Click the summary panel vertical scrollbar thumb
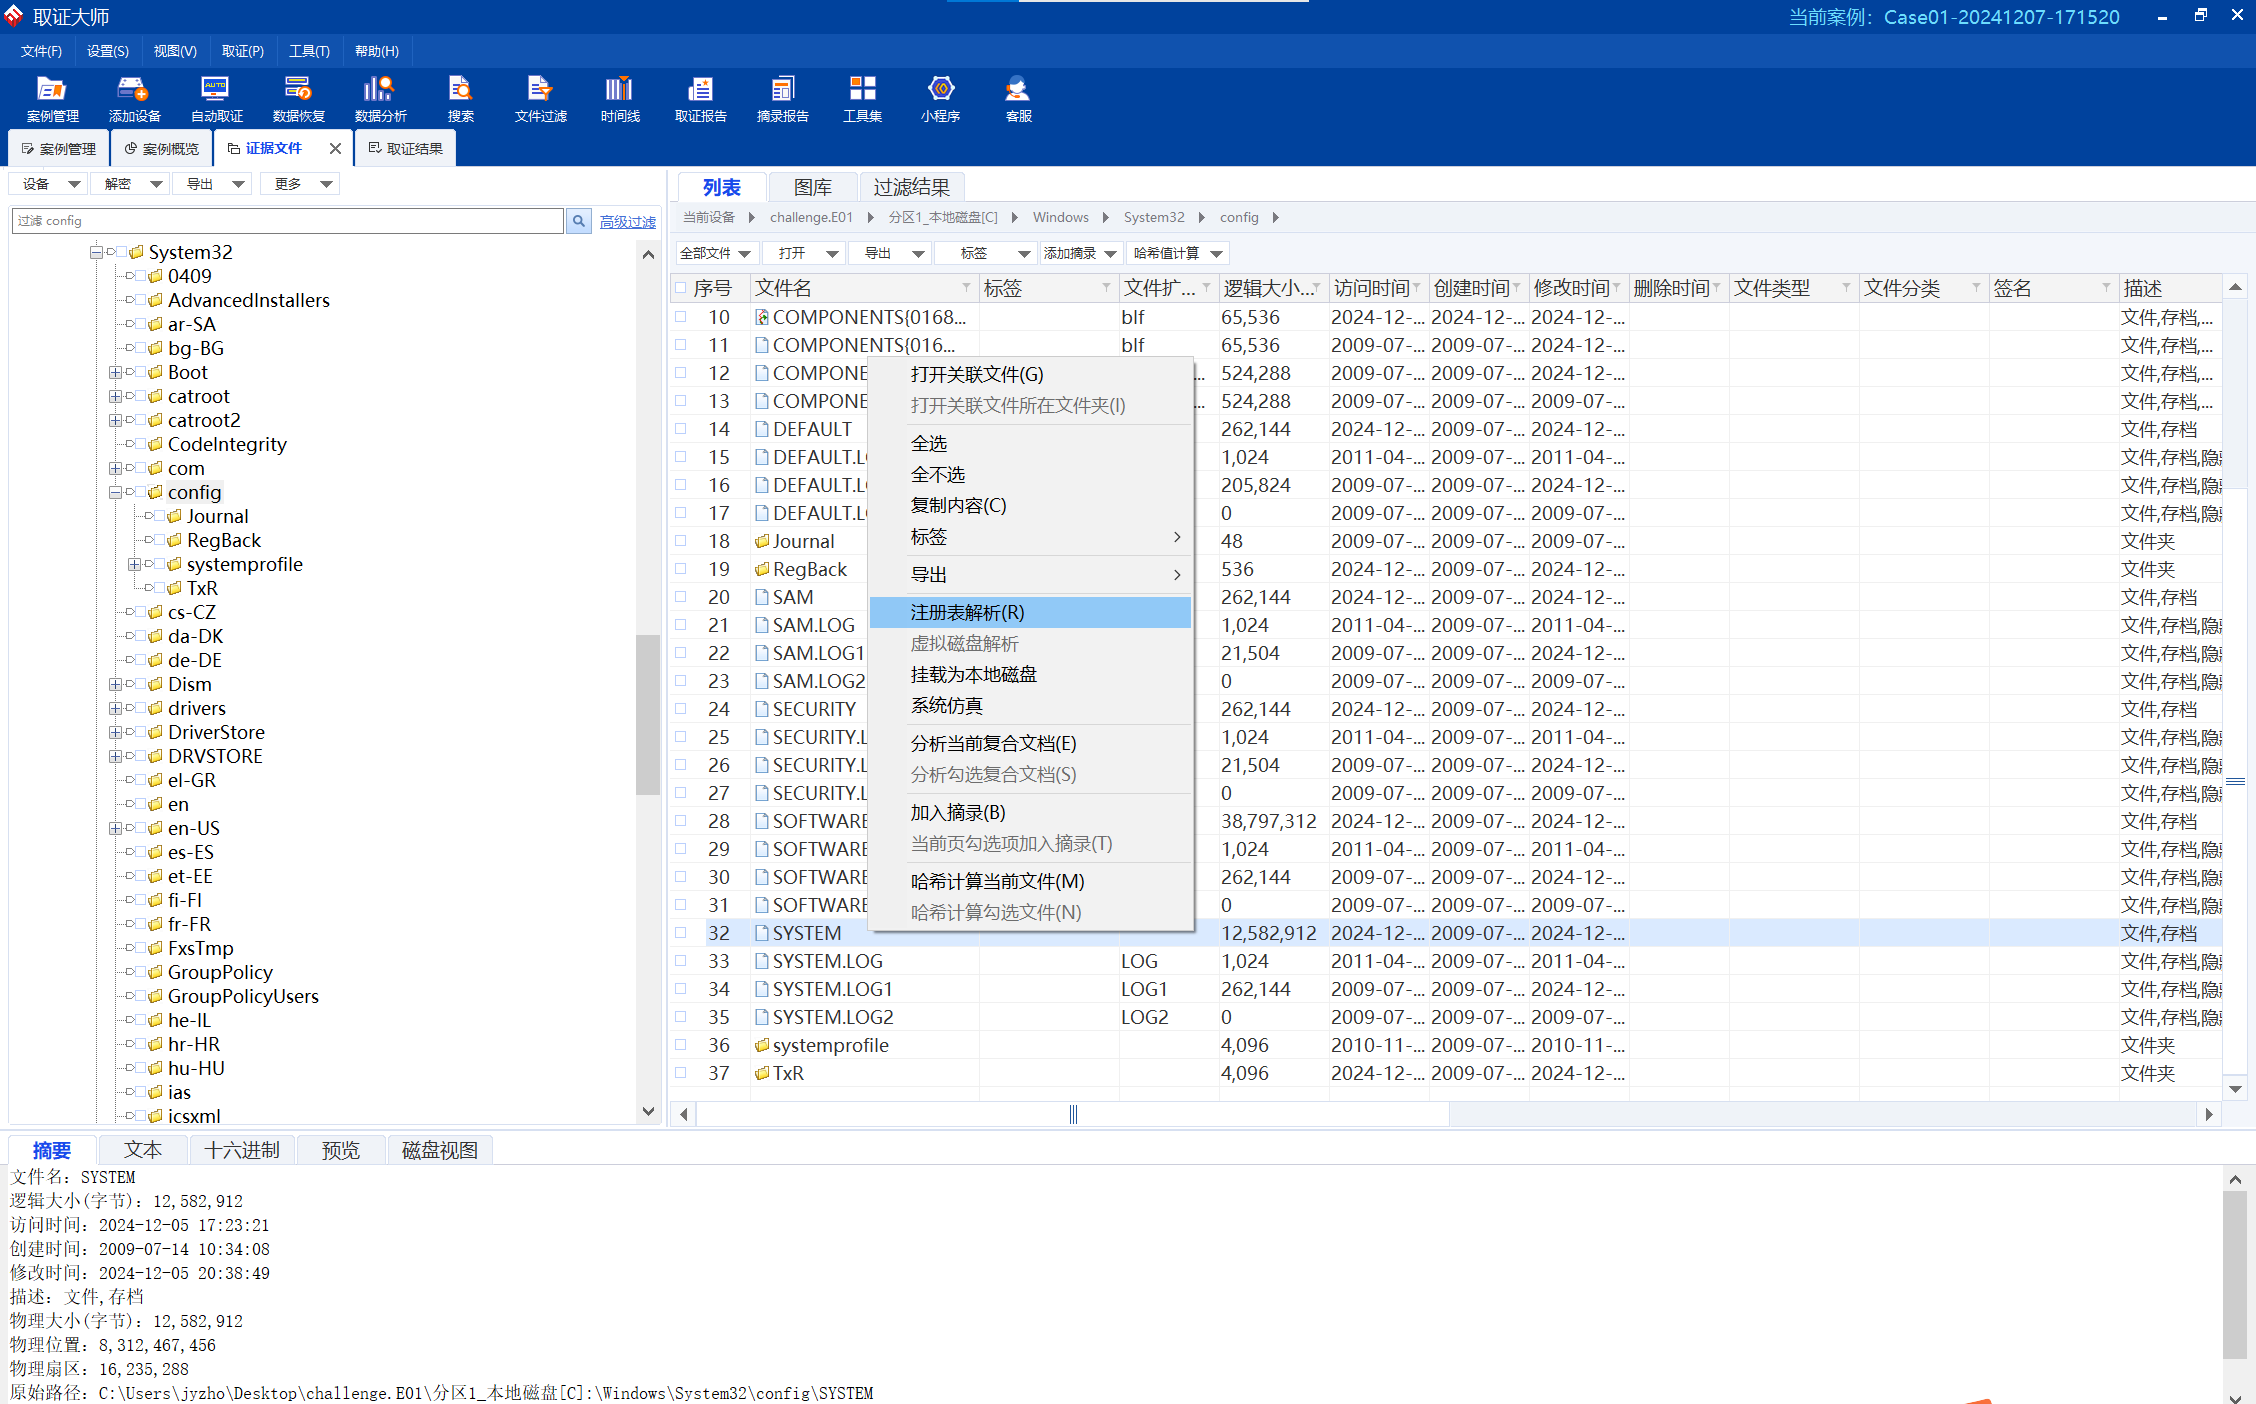Screen dimensions: 2256x1404 [2235, 1275]
